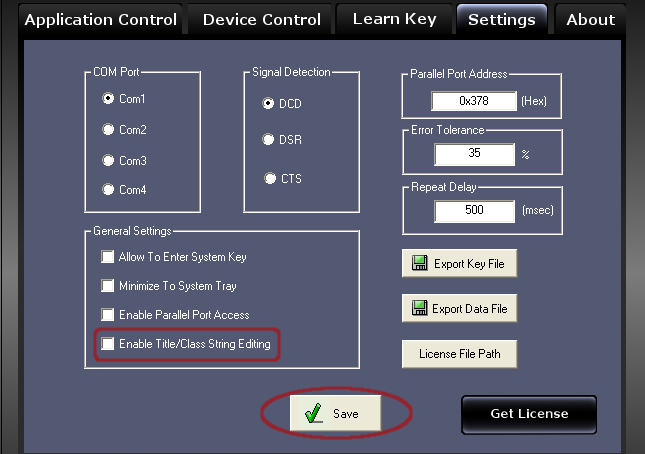645x454 pixels.
Task: Click the floppy disk icon on Export Data File
Action: coord(420,308)
